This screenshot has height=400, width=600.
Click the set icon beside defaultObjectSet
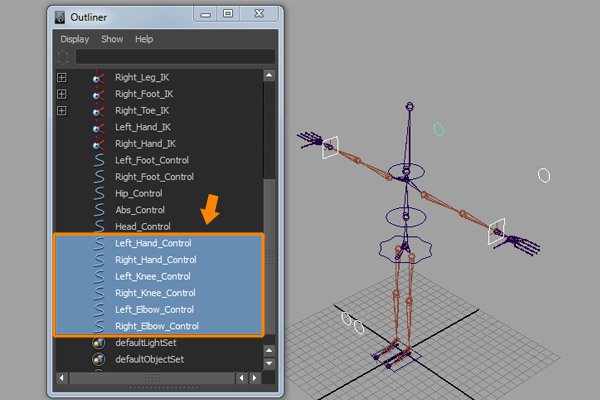tap(99, 359)
